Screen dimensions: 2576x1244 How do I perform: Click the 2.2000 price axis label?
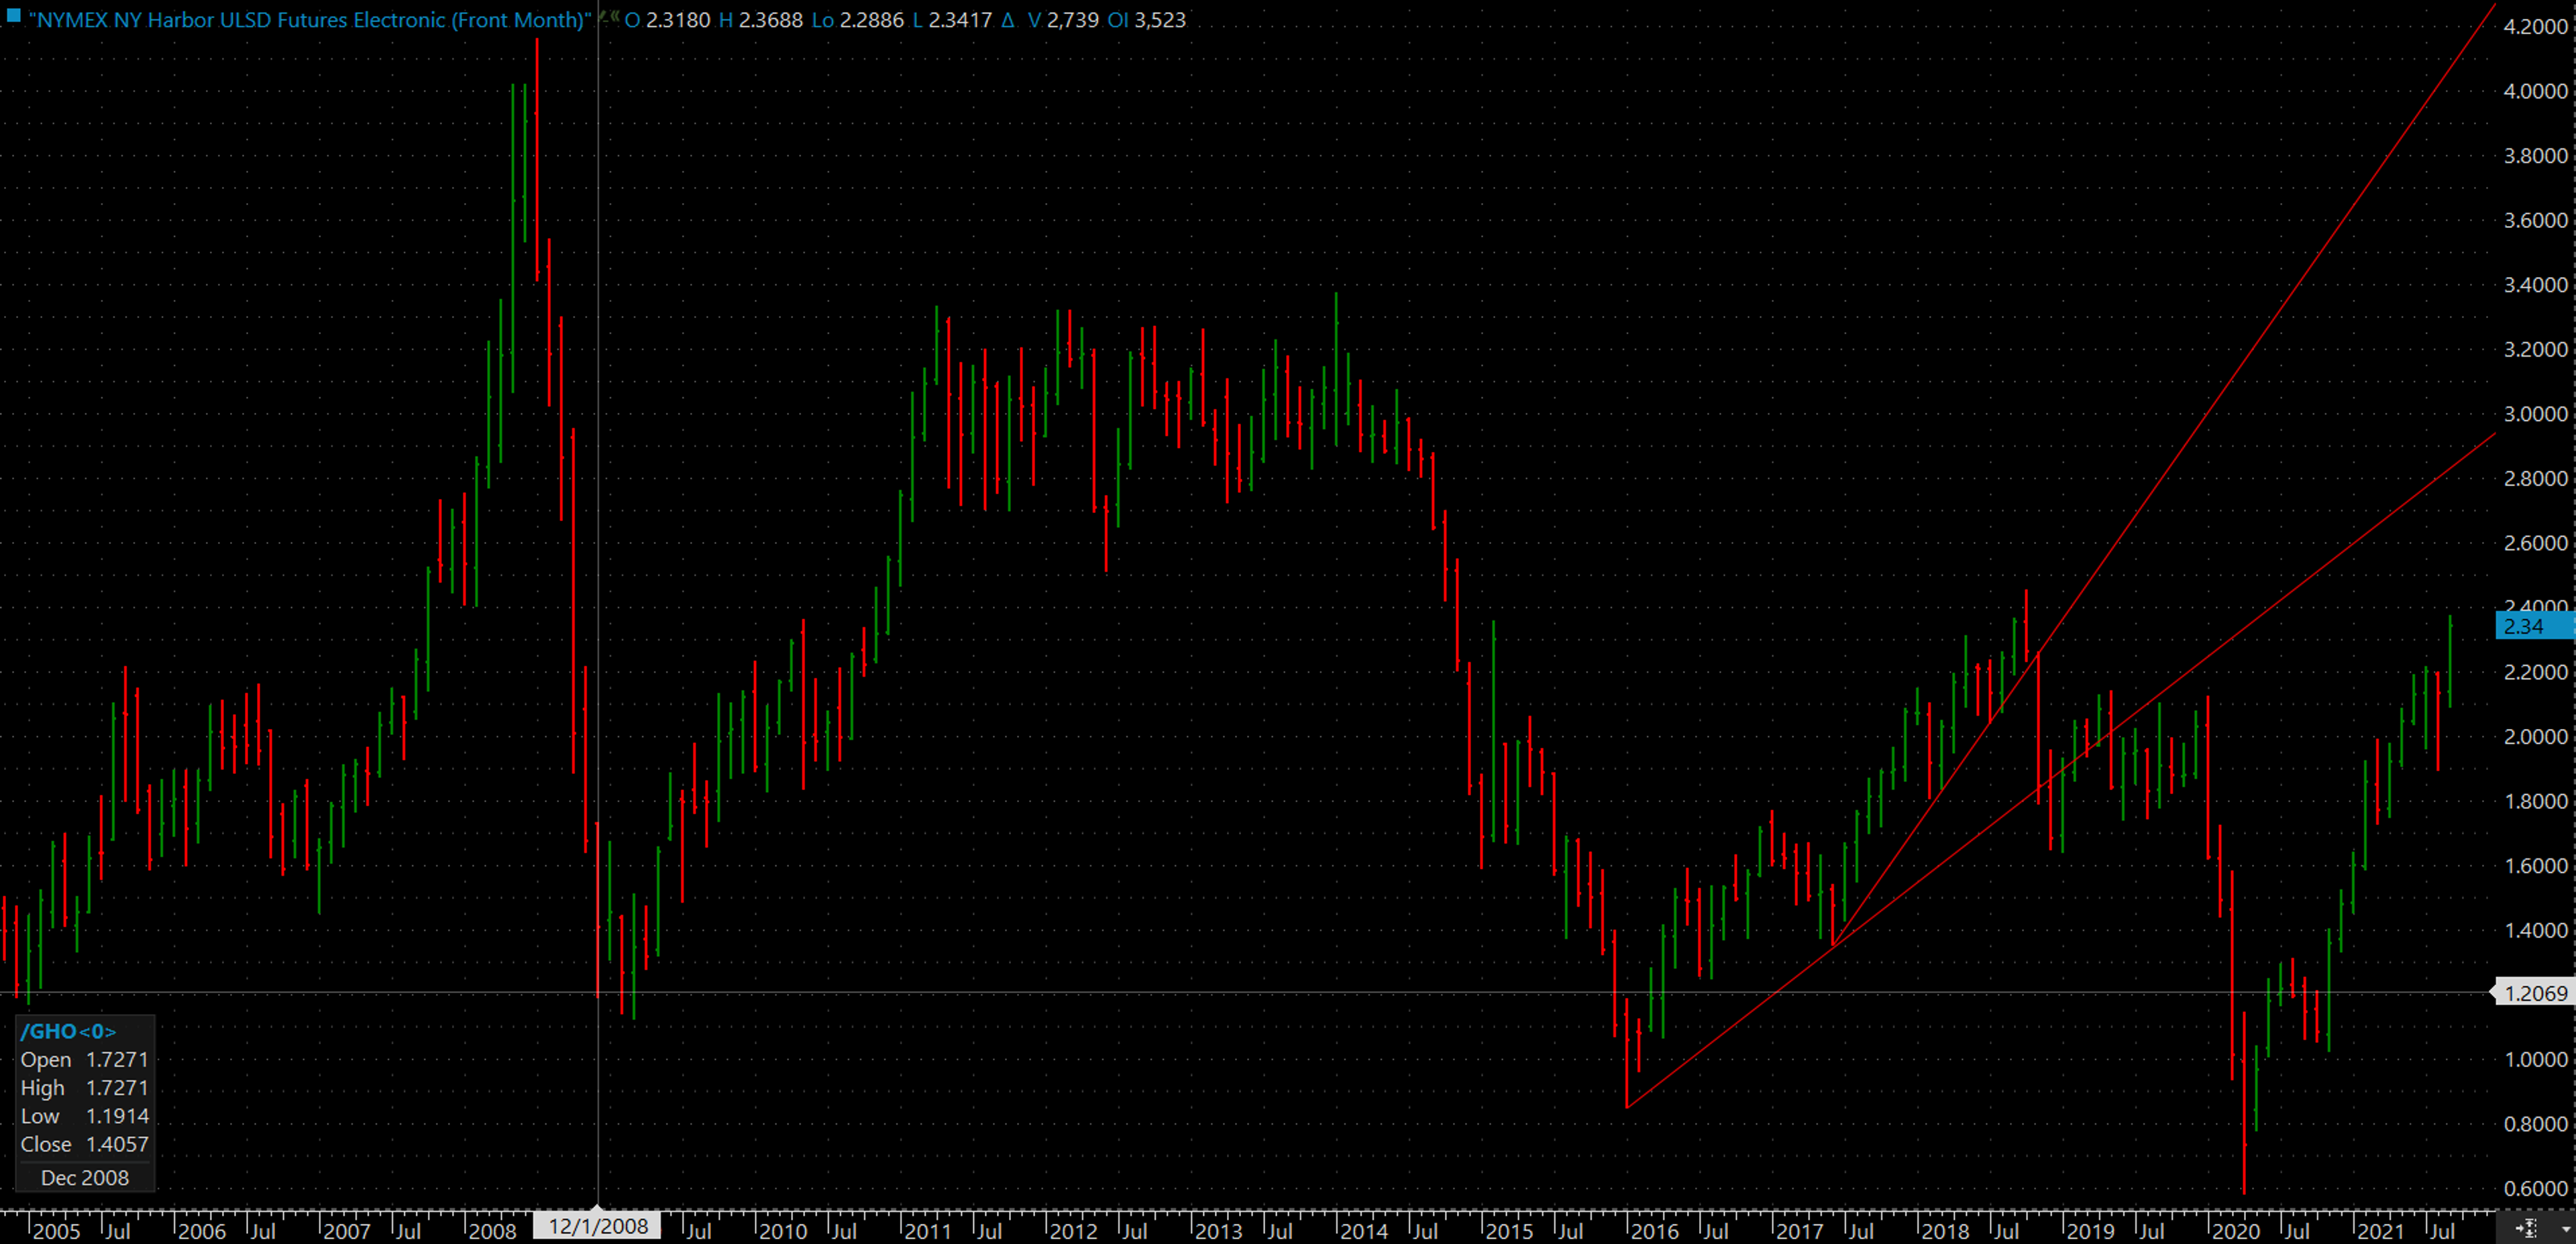[x=2535, y=672]
